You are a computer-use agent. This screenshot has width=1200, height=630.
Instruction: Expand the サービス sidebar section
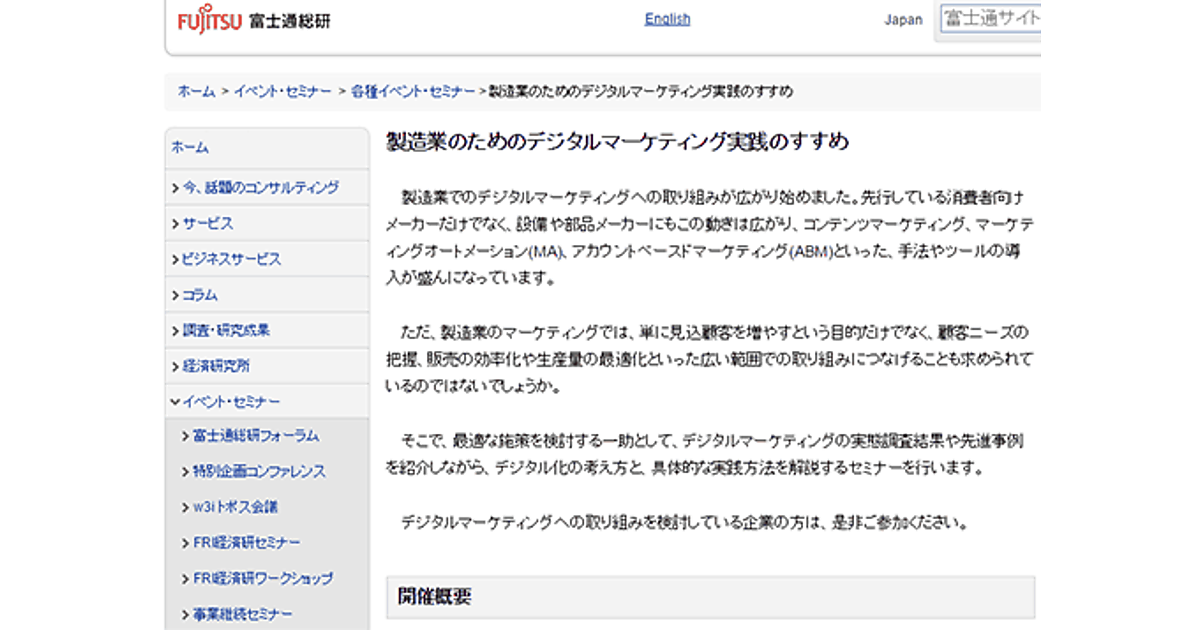(207, 223)
